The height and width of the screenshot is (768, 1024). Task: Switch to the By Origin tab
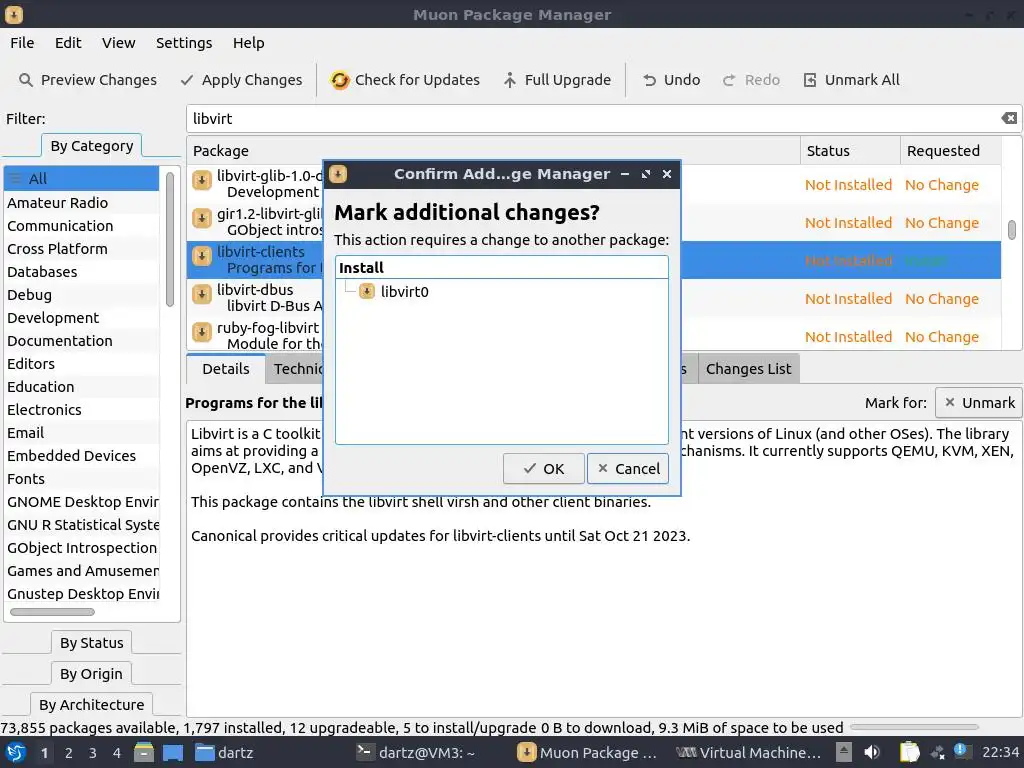[91, 673]
